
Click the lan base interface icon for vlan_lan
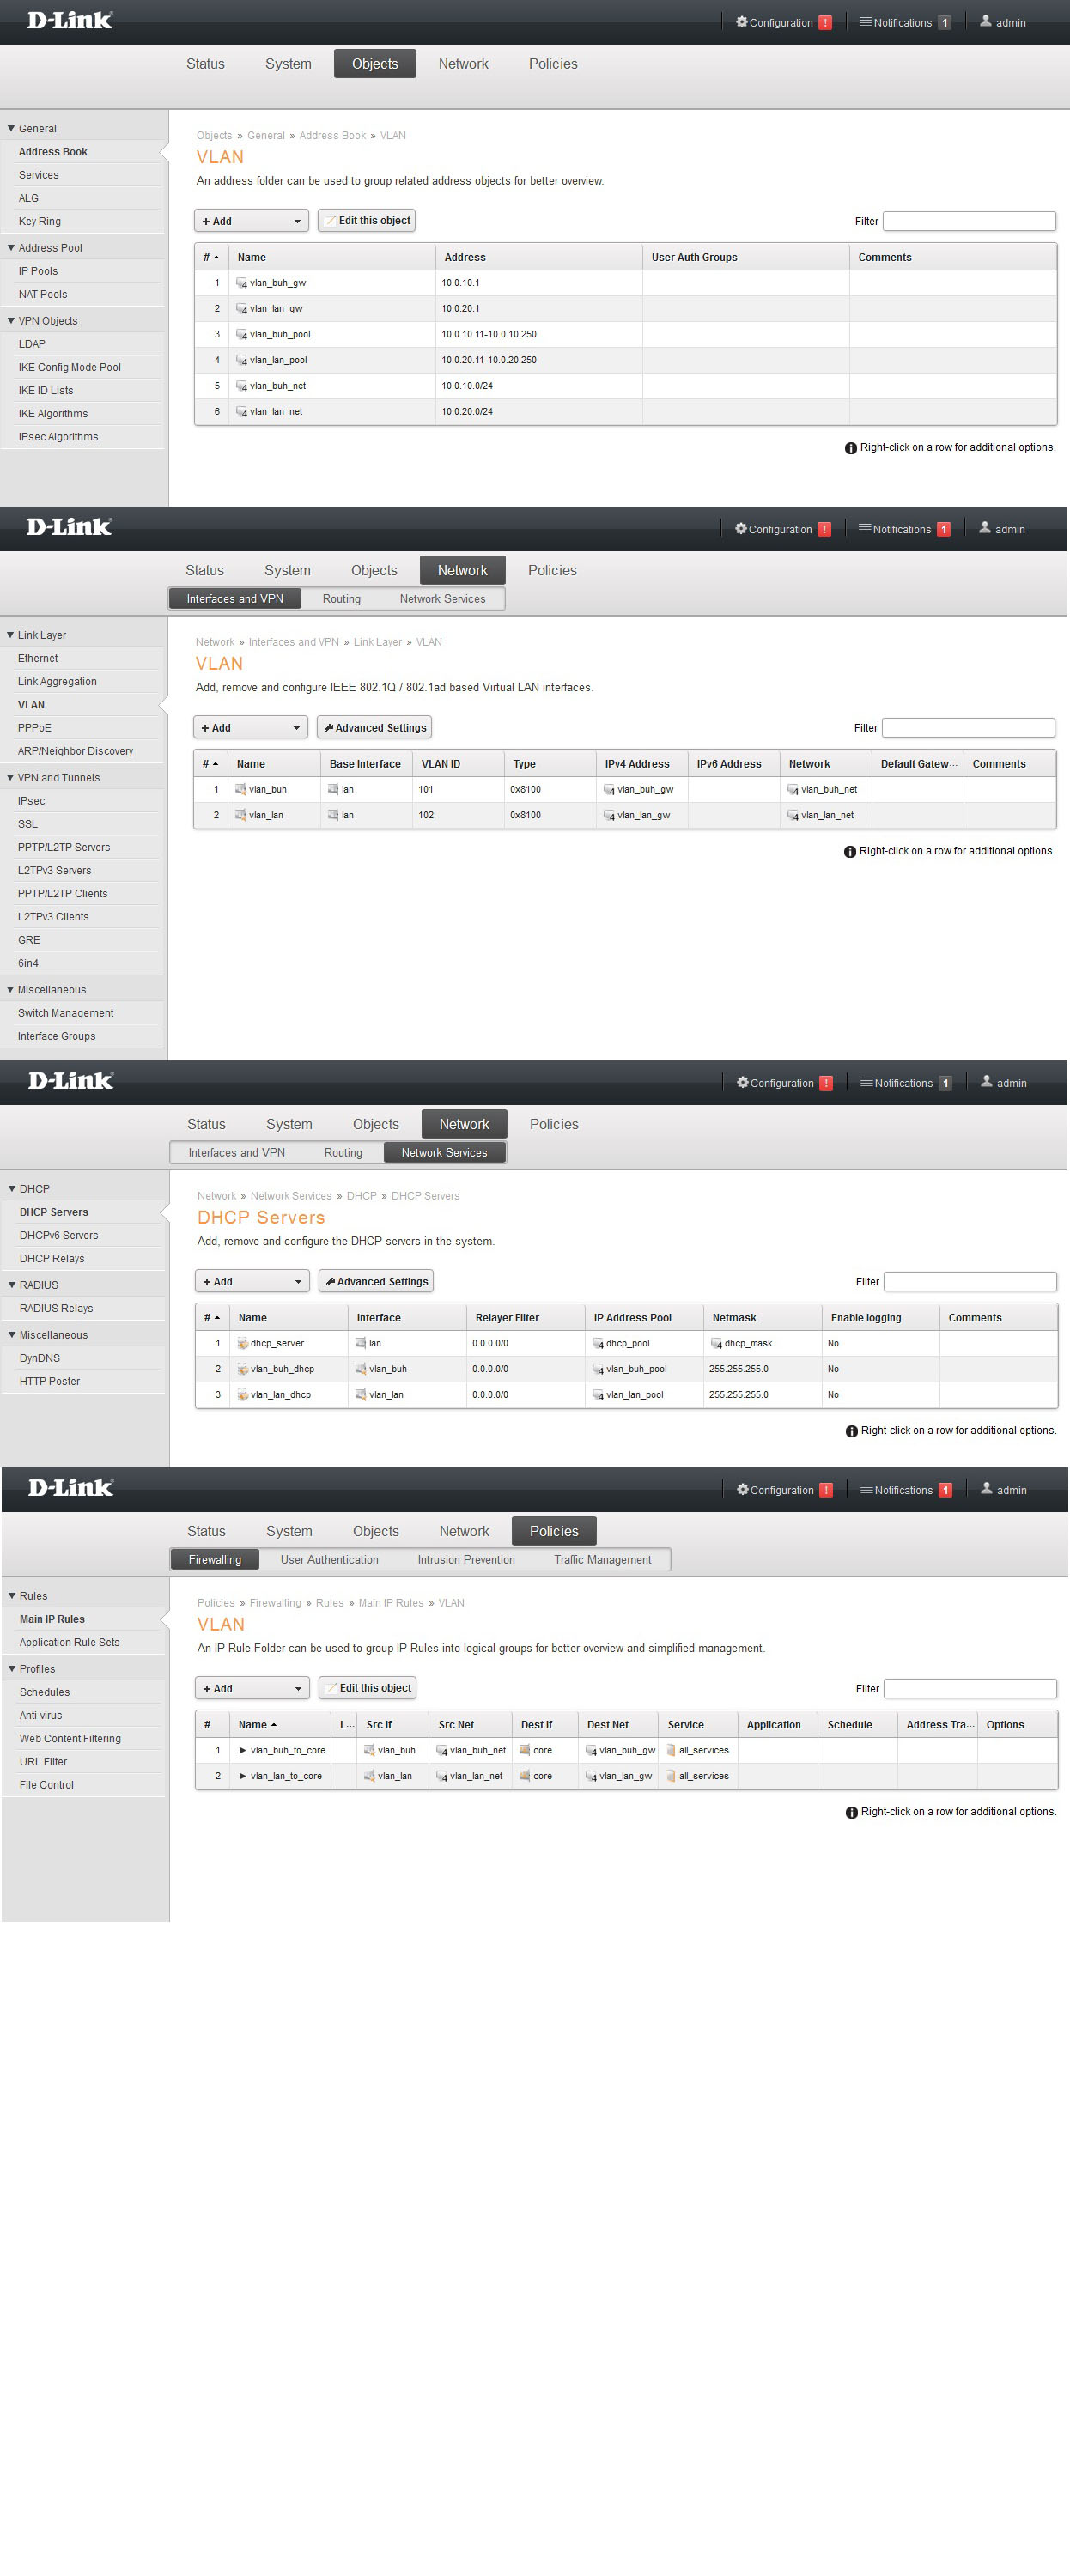tap(333, 815)
